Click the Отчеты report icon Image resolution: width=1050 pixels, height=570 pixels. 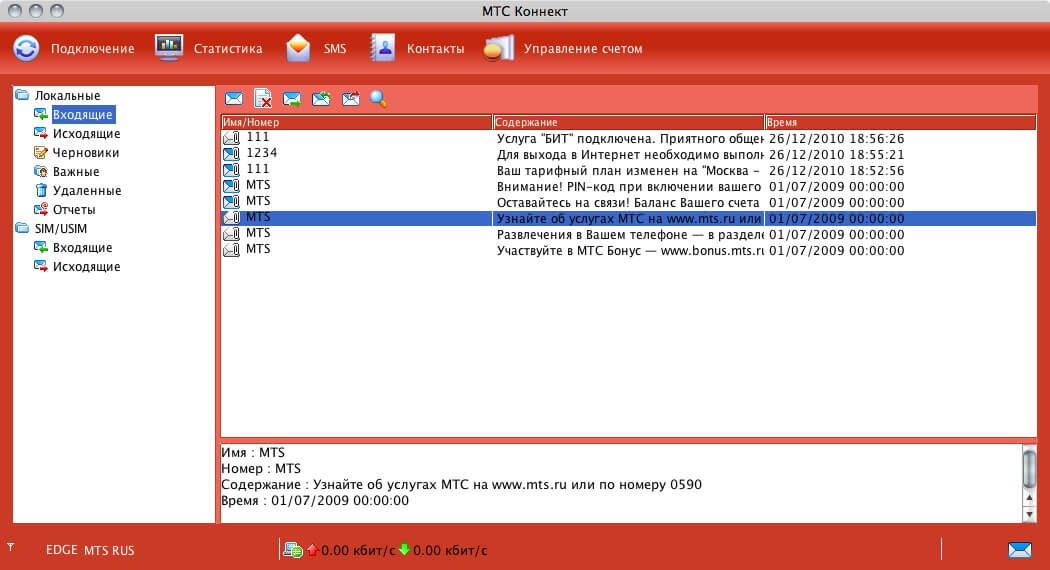(x=41, y=210)
